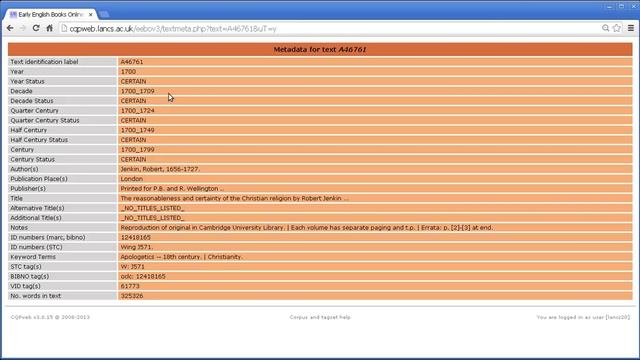Click the Year value 1700
The image size is (640, 360).
point(128,72)
